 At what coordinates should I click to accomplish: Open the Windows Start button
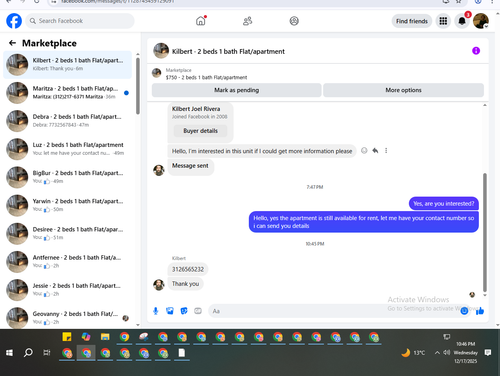[x=9, y=353]
